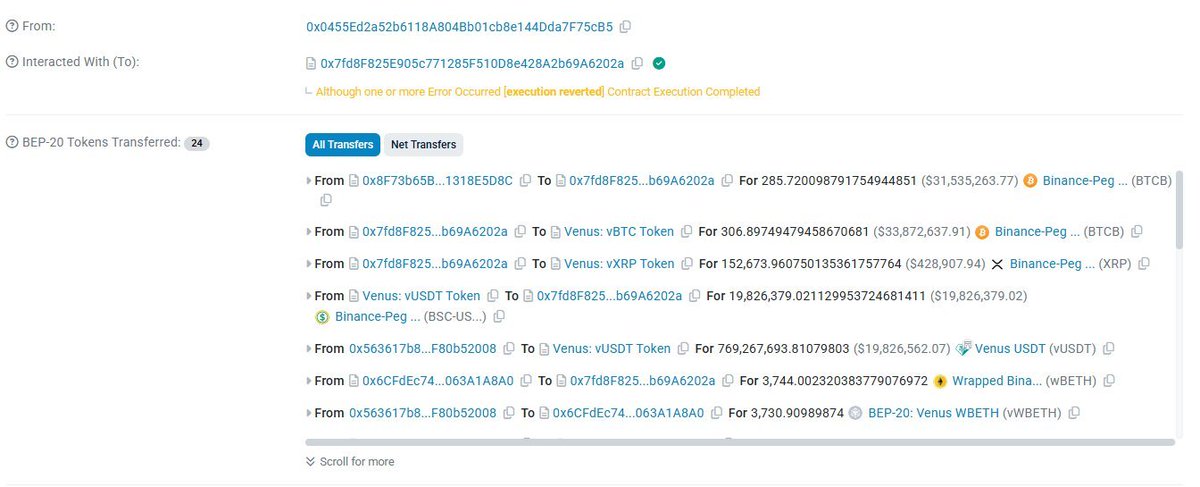1200x487 pixels.
Task: Expand the 285.72 BTCB transfer row arrow
Action: pos(309,181)
